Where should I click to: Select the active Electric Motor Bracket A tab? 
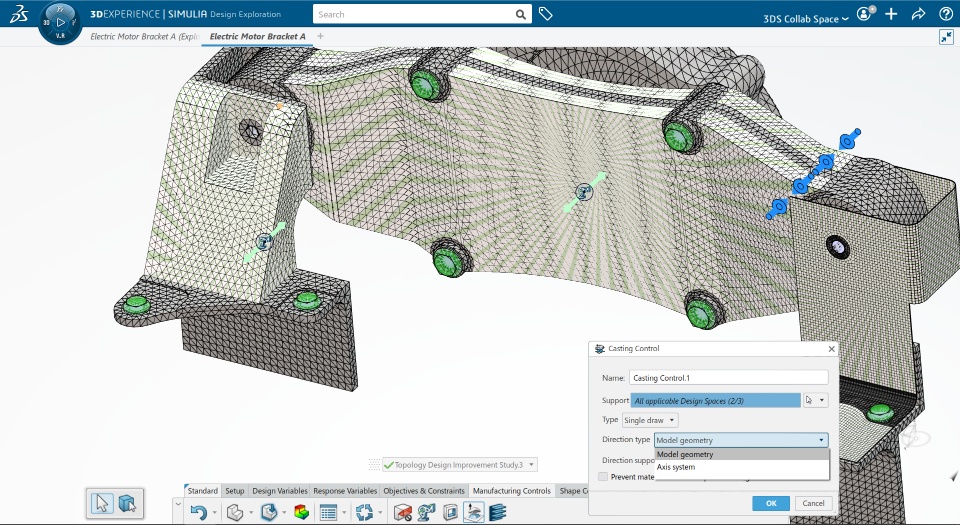pyautogui.click(x=258, y=37)
